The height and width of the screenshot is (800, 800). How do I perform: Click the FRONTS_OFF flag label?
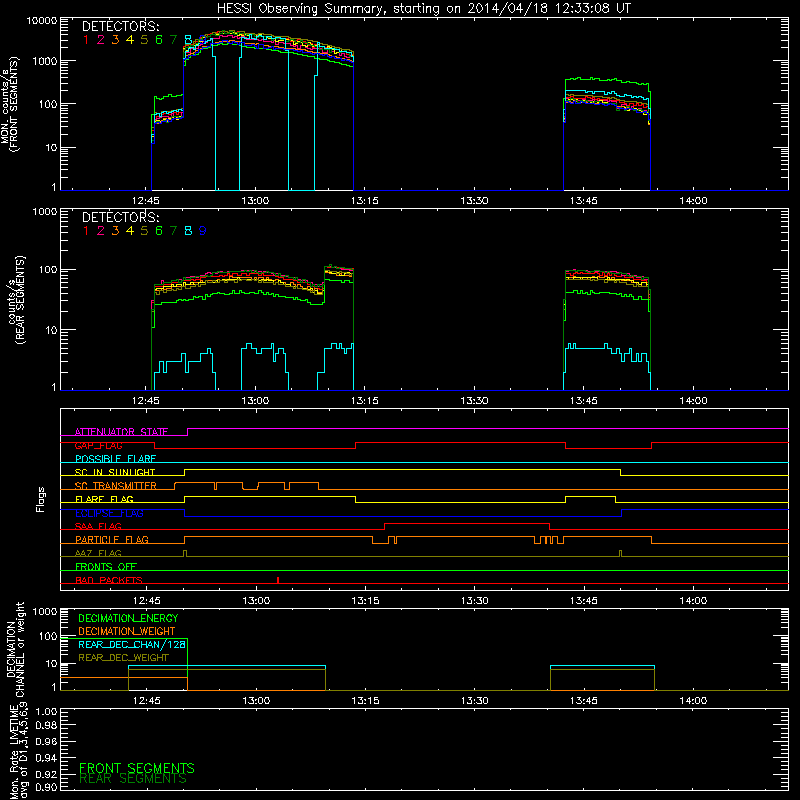[x=106, y=566]
